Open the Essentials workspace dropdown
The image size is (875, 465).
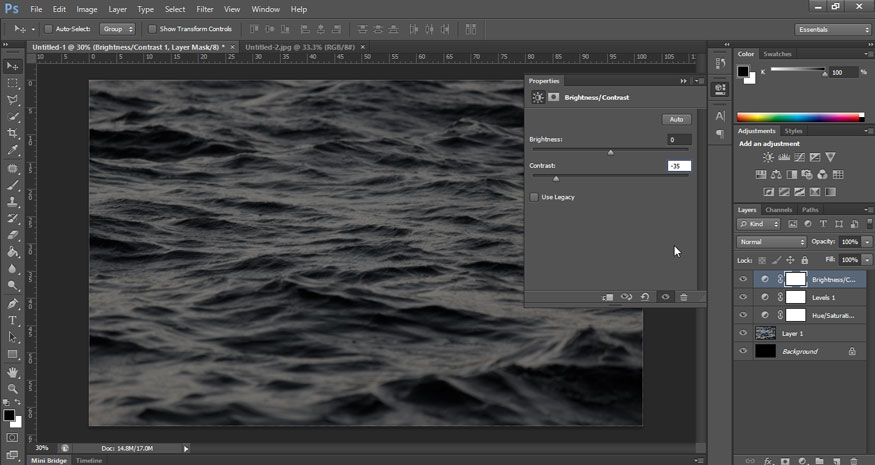[833, 30]
